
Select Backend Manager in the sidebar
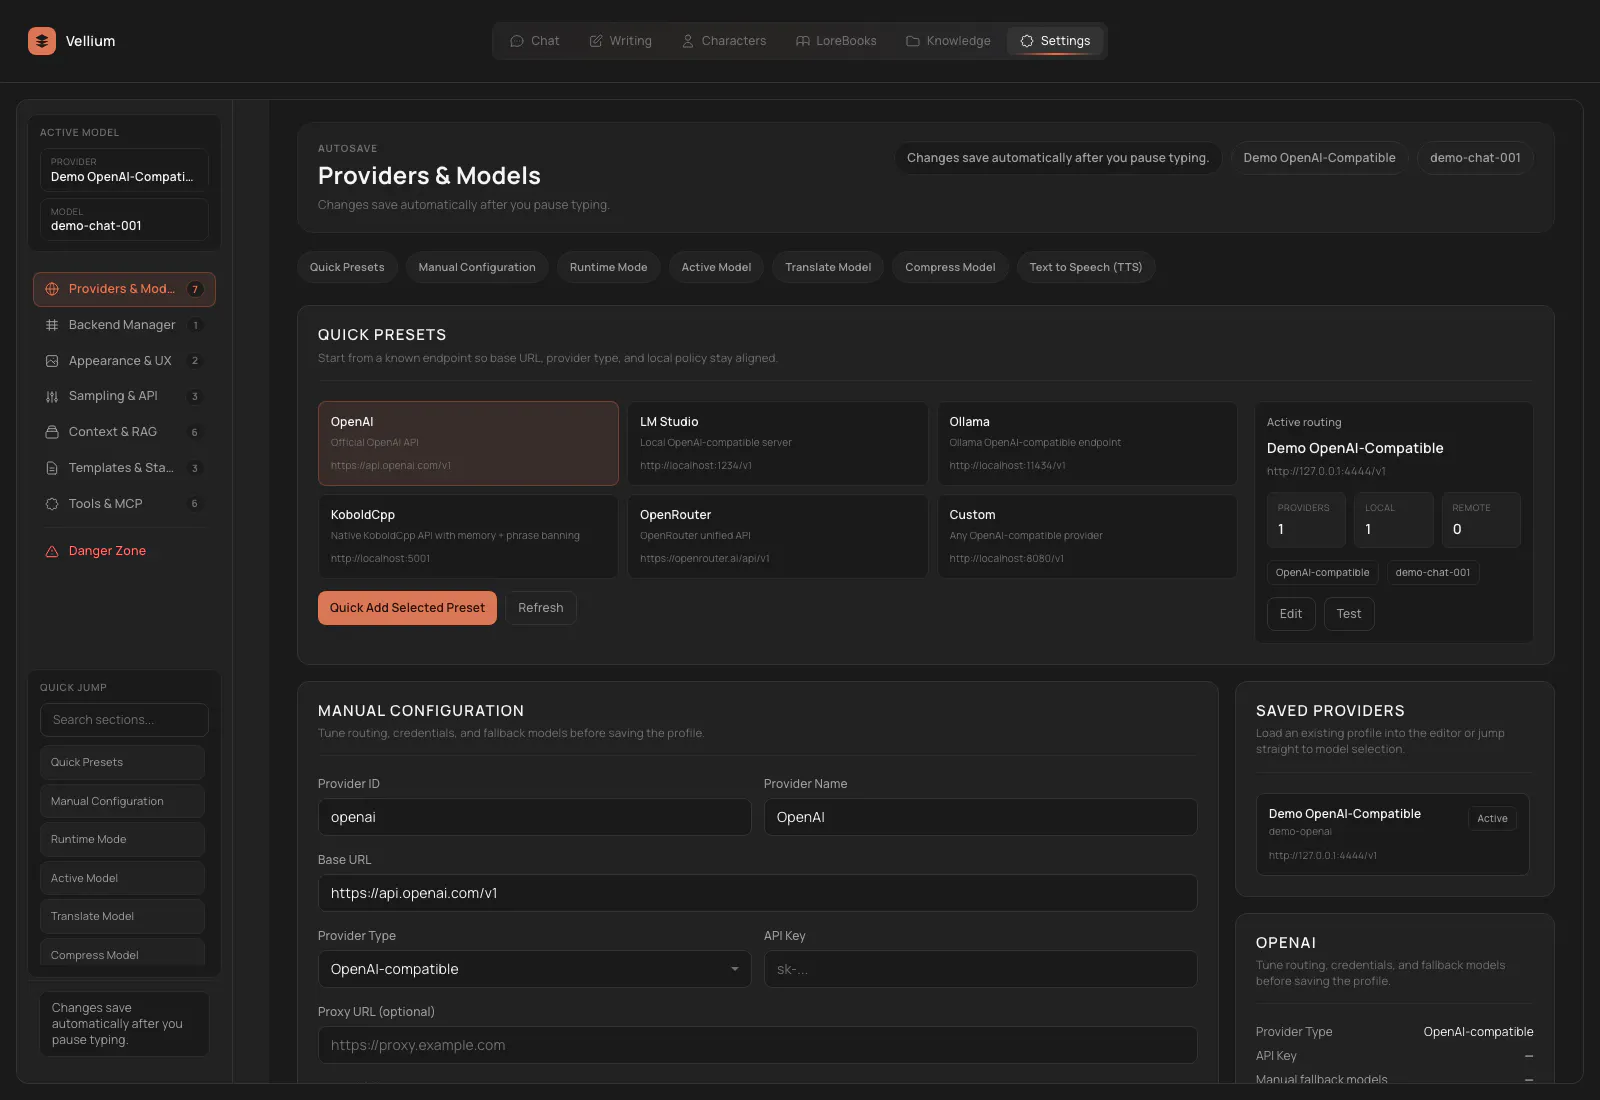pyautogui.click(x=124, y=325)
